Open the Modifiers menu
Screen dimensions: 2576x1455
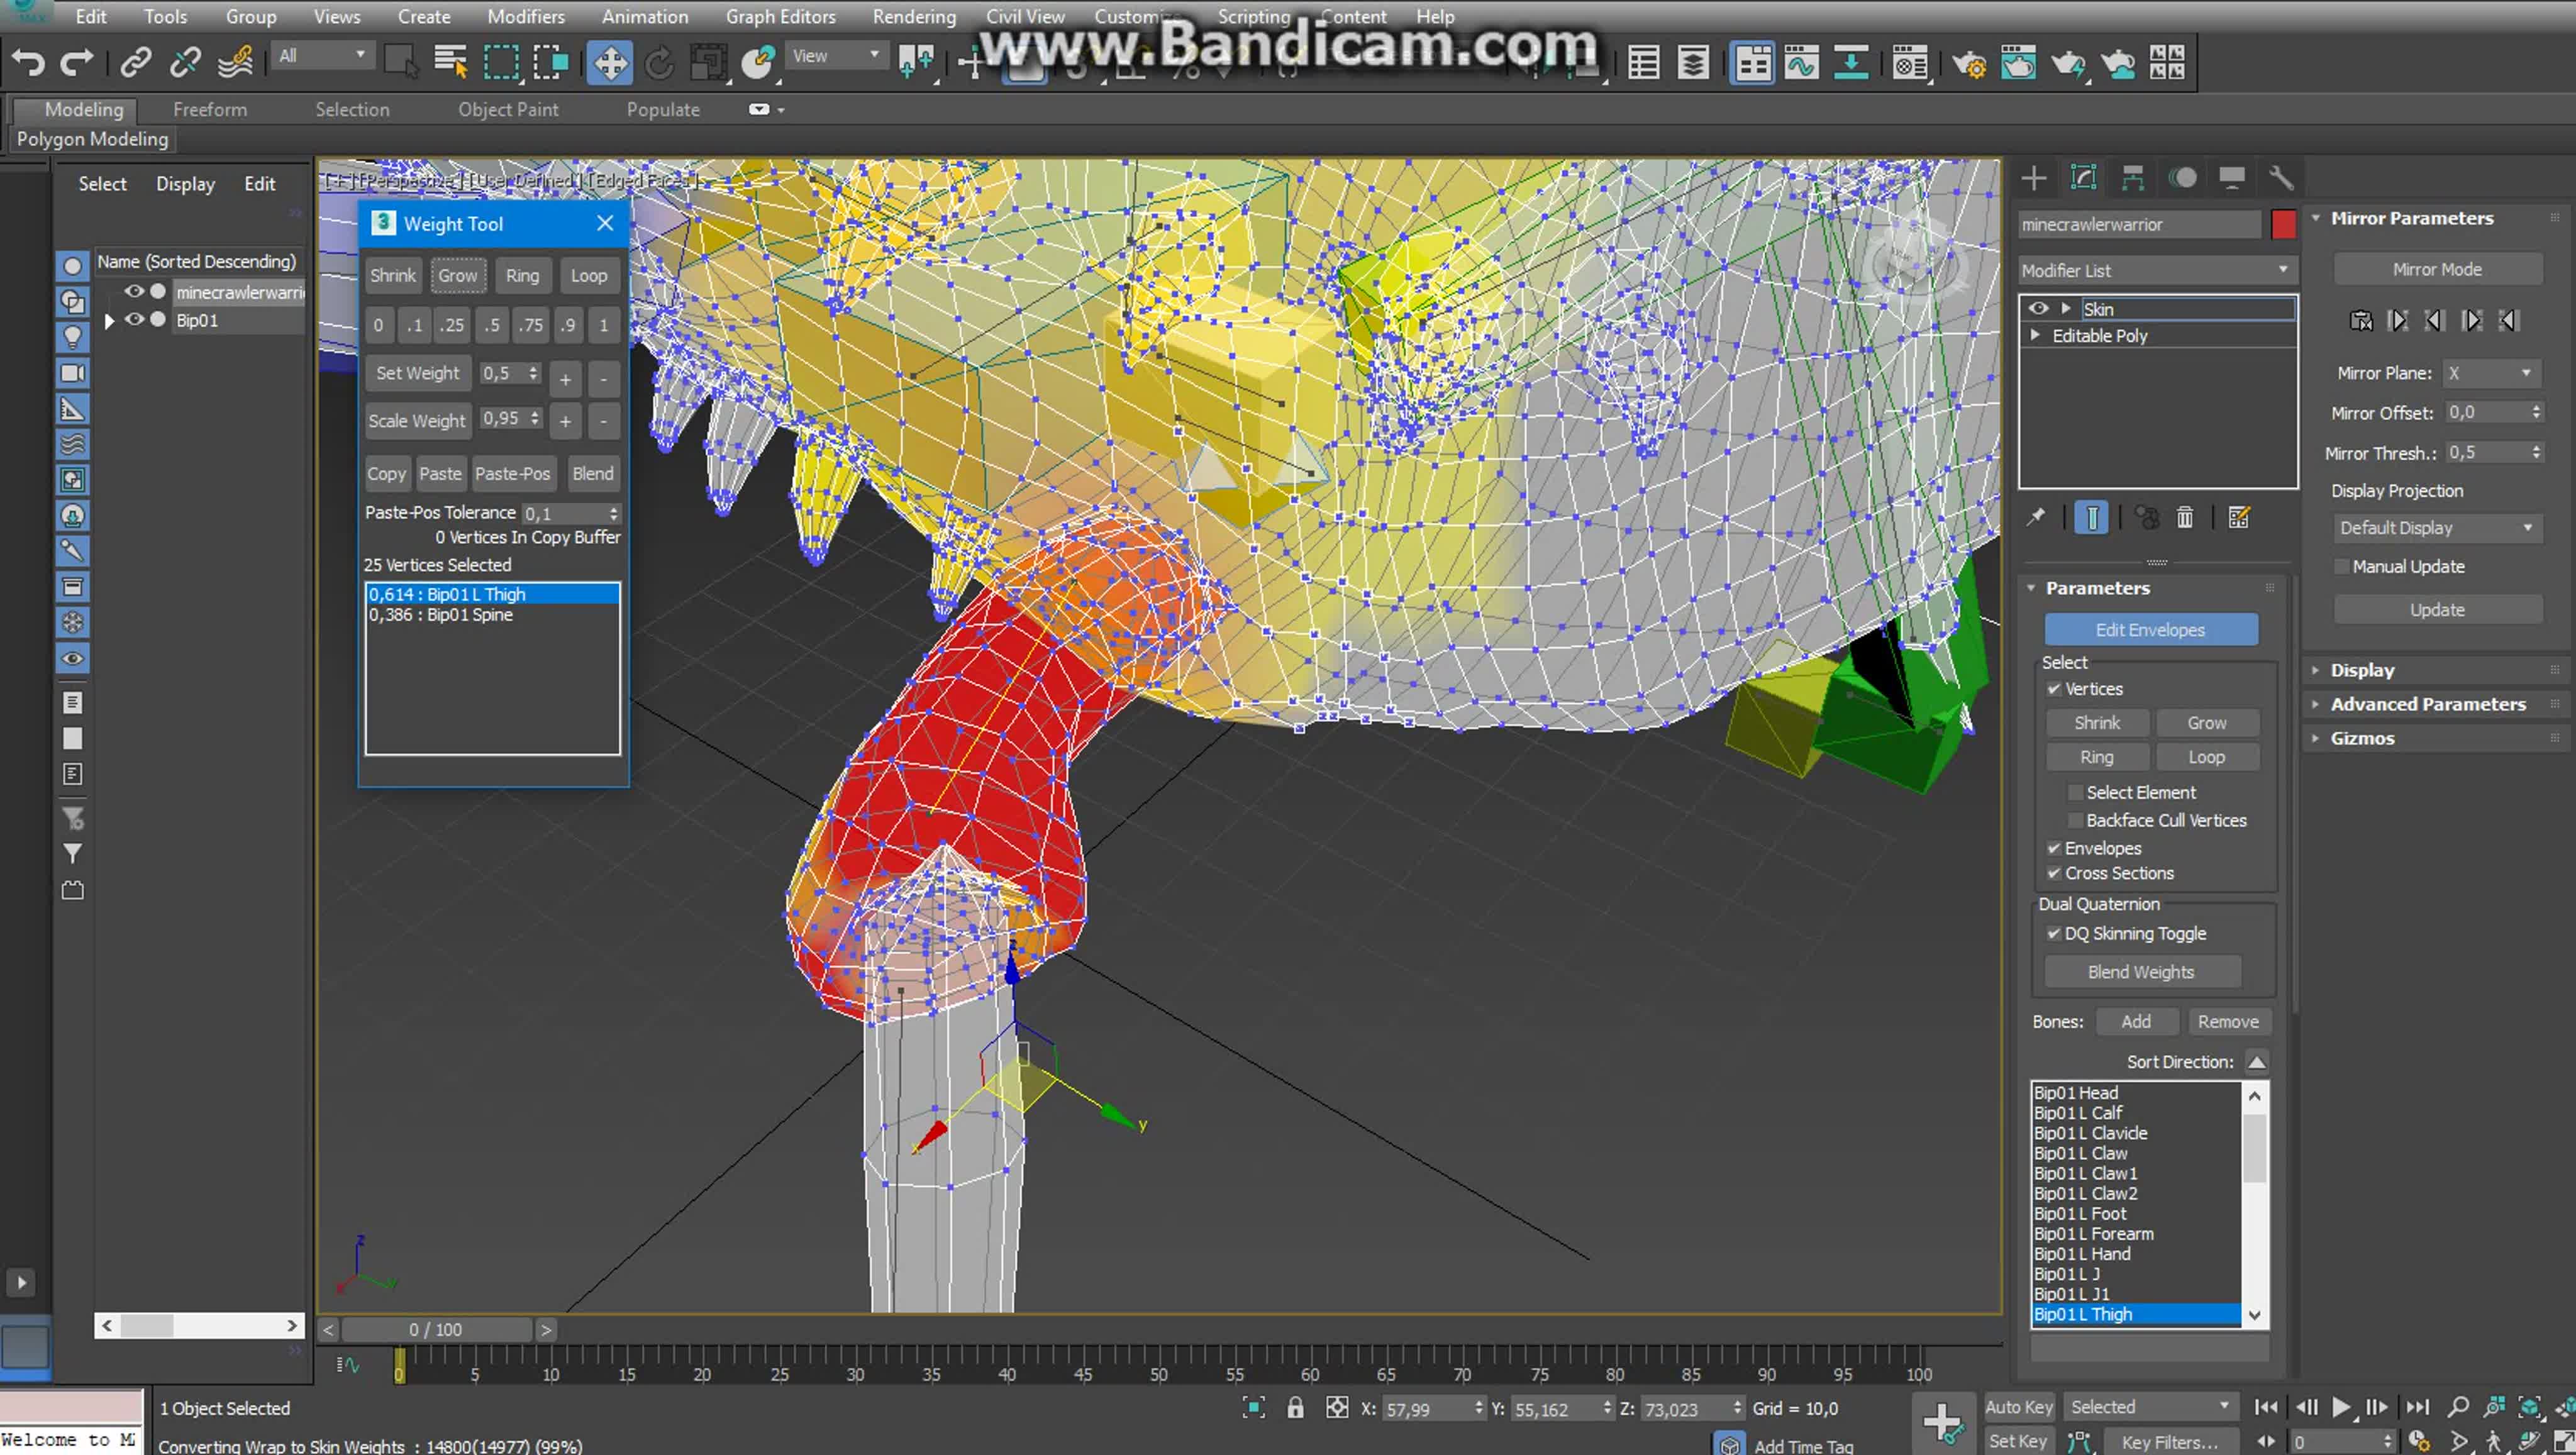click(x=526, y=16)
